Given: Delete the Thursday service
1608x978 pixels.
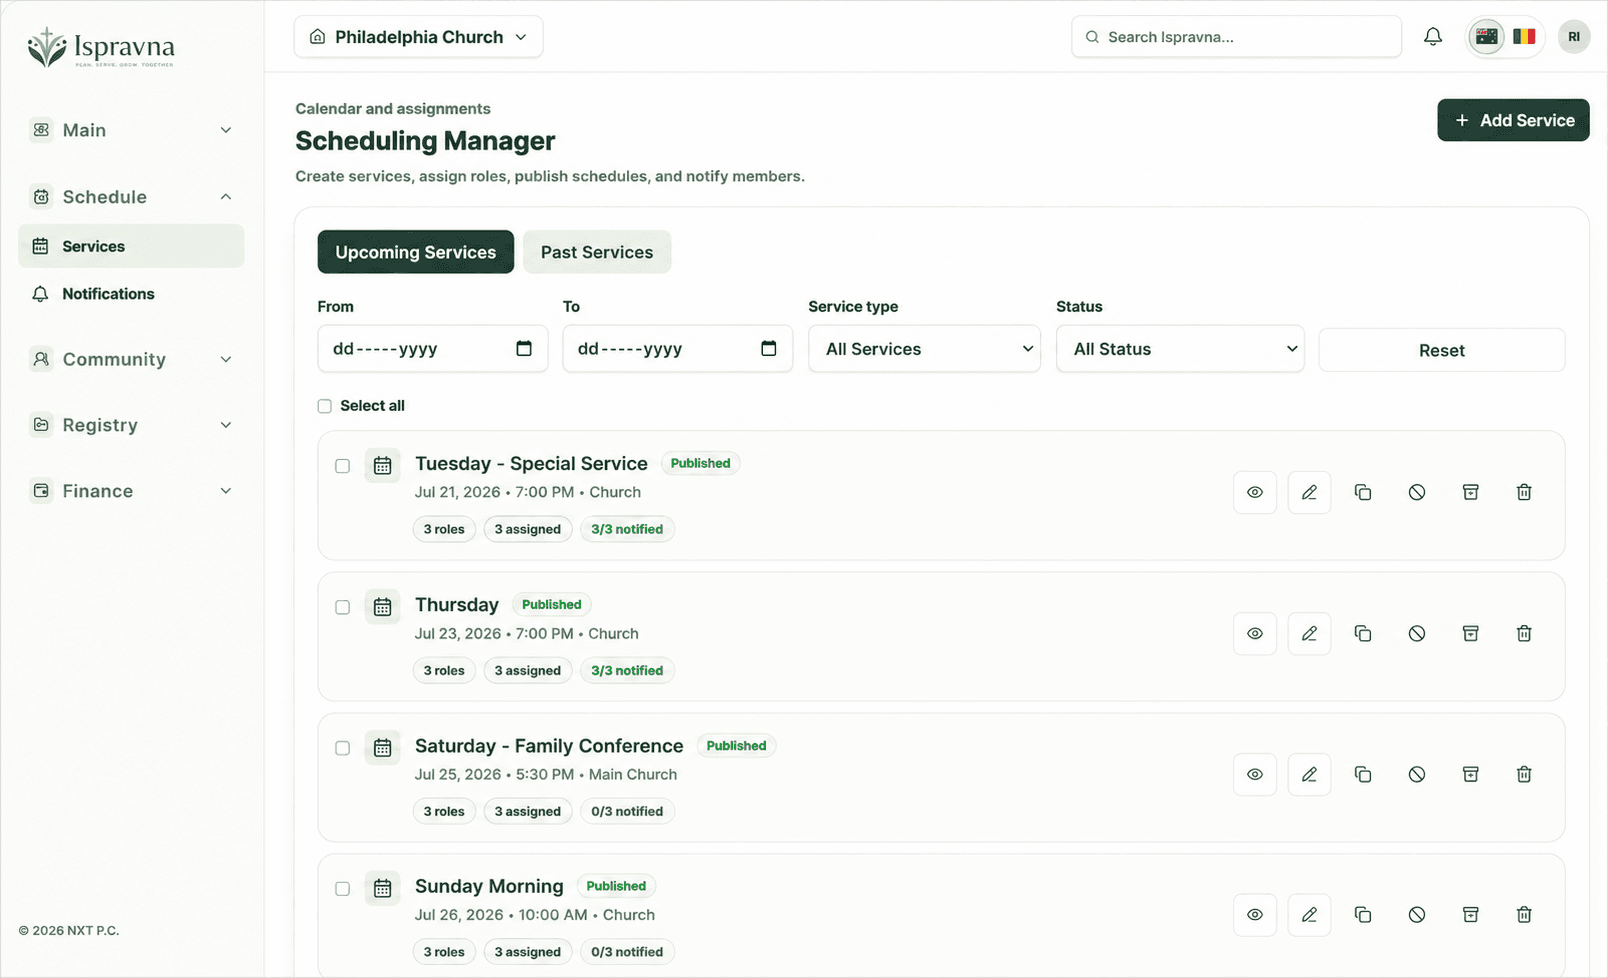Looking at the screenshot, I should click(x=1524, y=633).
